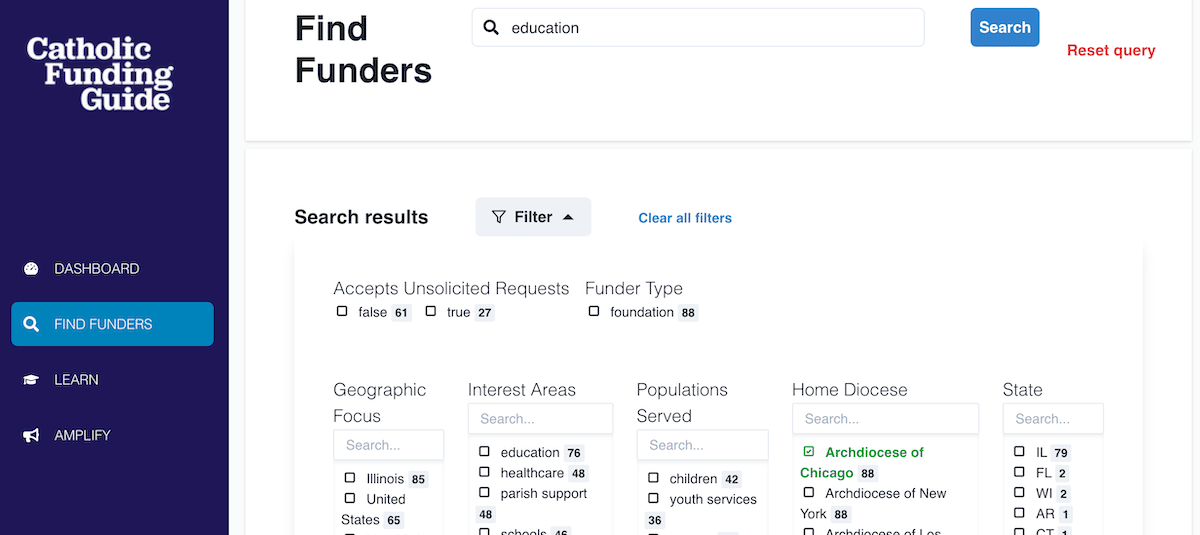1200x535 pixels.
Task: Enable the 'education' interest area checkbox
Action: point(484,452)
